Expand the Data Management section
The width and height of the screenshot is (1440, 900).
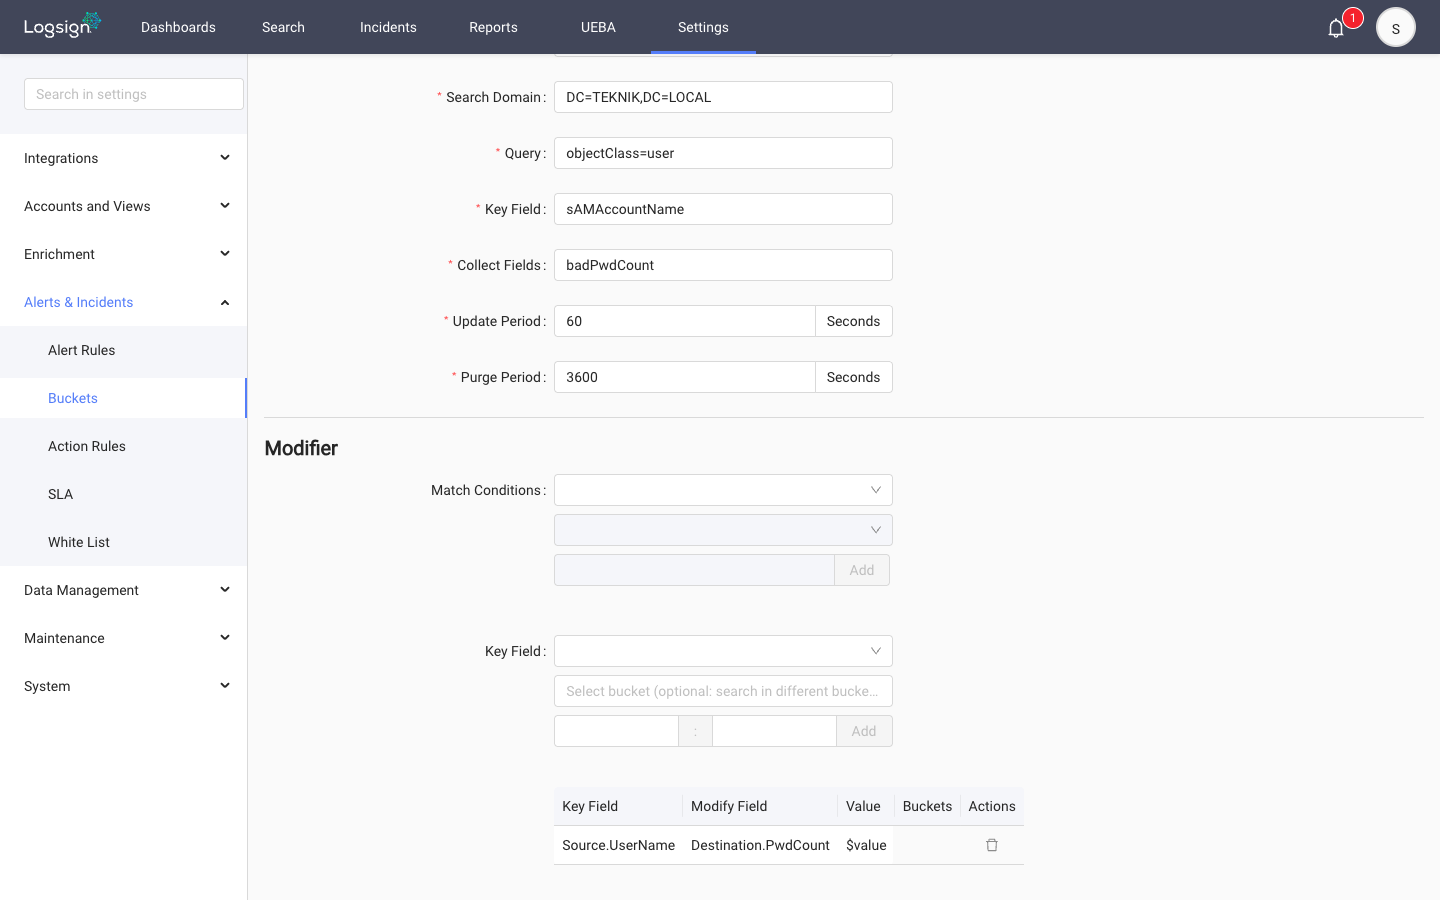[x=124, y=590]
